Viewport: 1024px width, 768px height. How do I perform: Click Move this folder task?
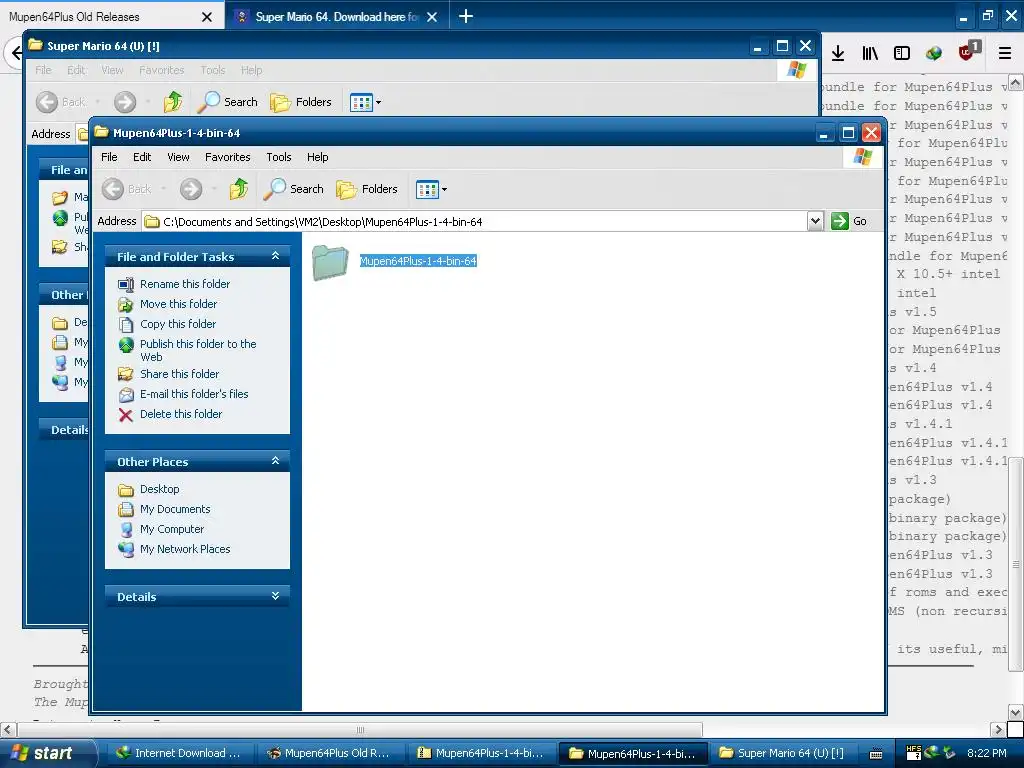tap(178, 304)
